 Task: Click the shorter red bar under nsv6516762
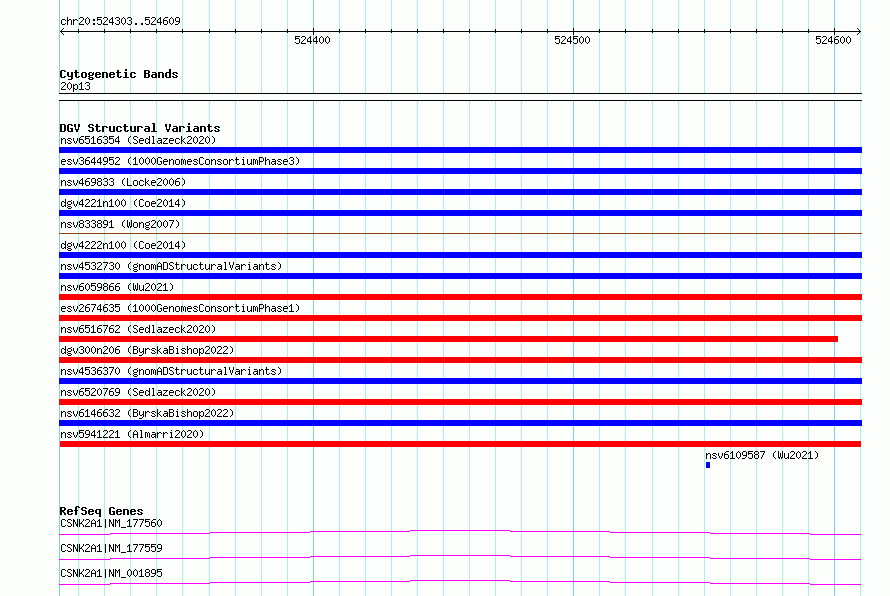(448, 339)
